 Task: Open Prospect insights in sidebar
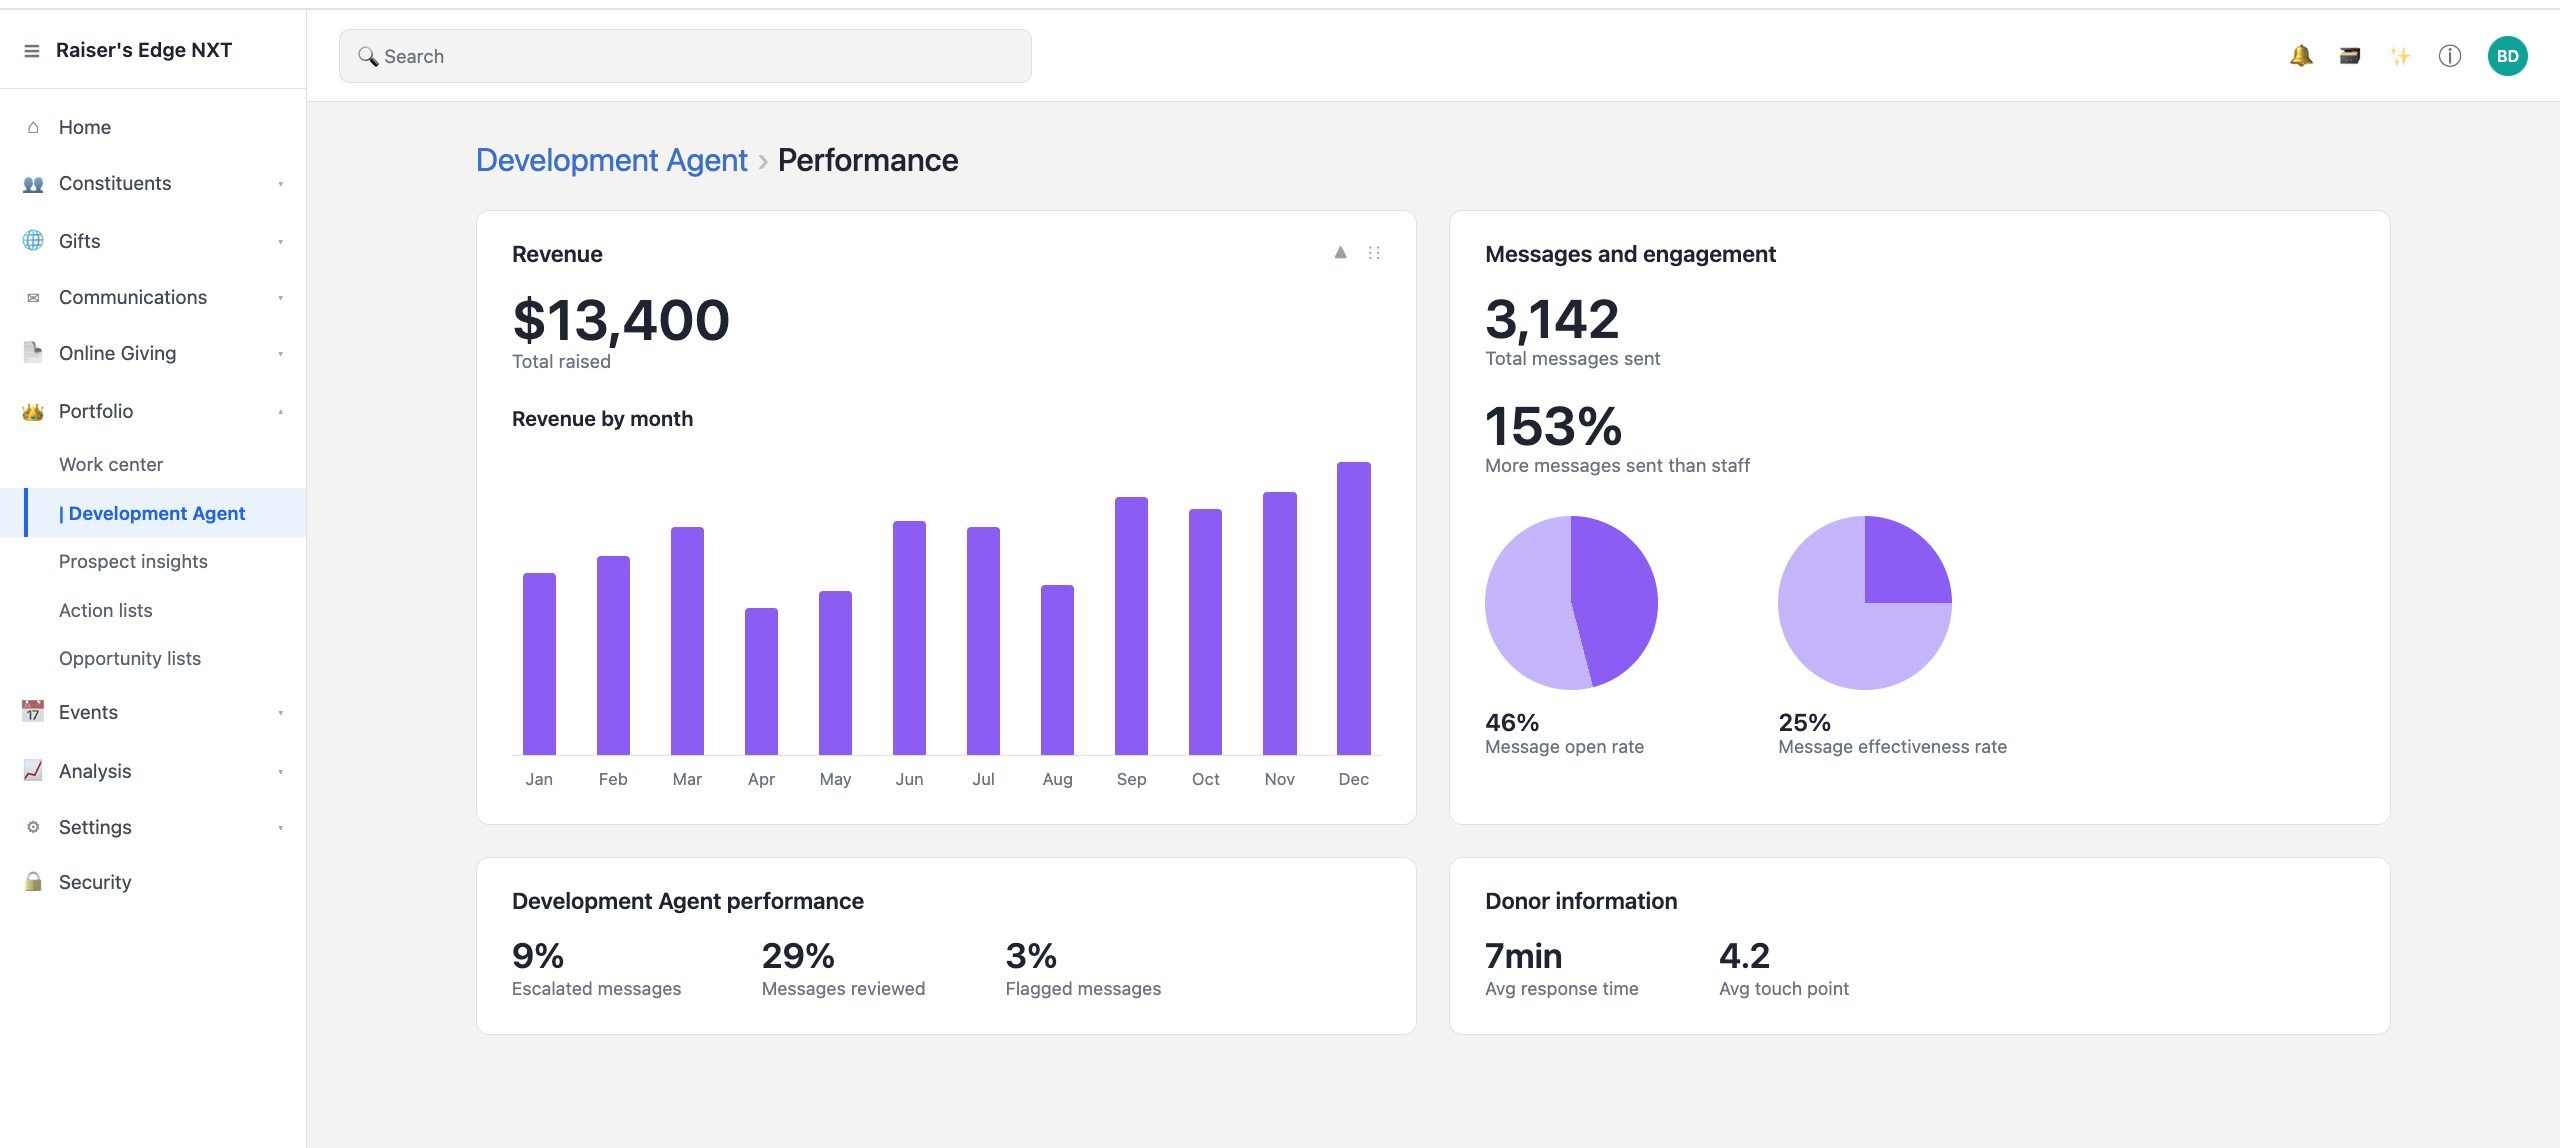[133, 561]
